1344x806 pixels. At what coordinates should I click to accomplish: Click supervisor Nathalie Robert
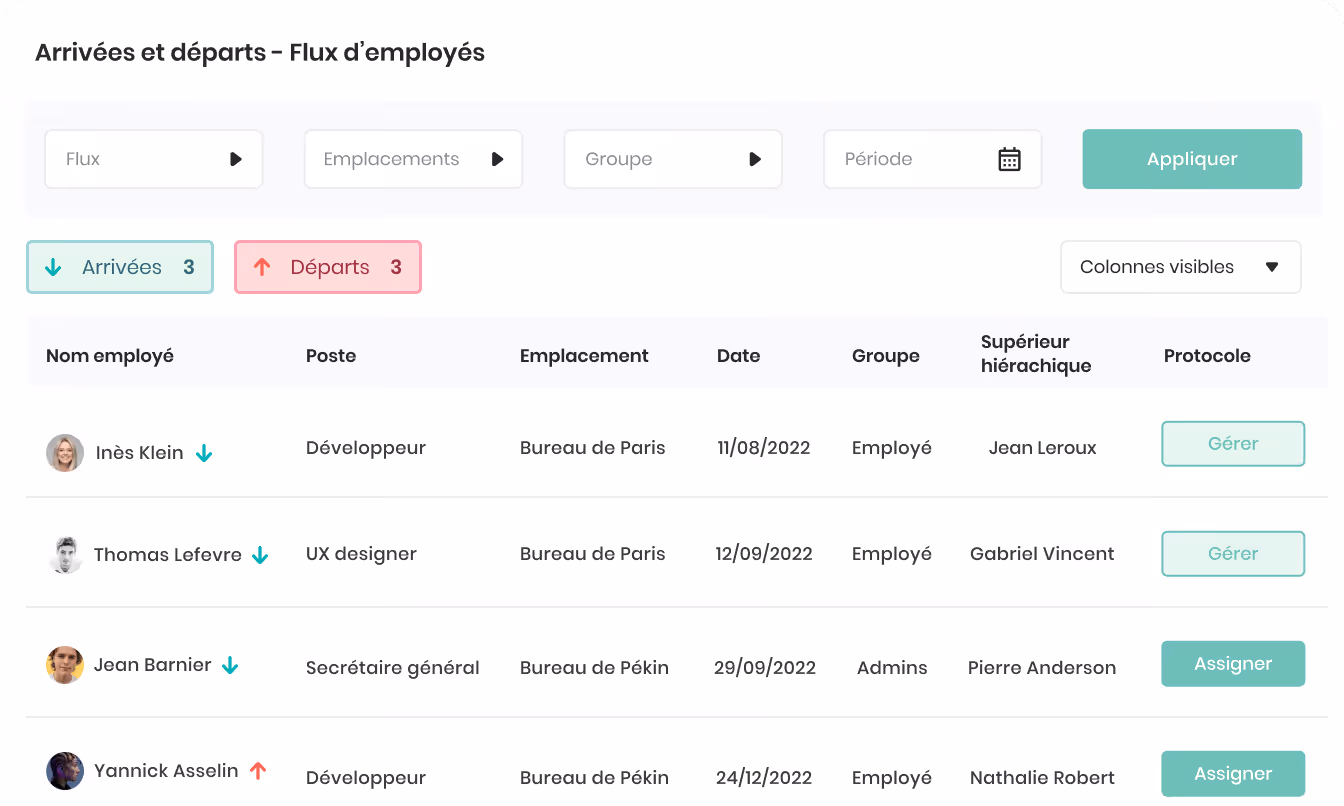coord(1042,778)
